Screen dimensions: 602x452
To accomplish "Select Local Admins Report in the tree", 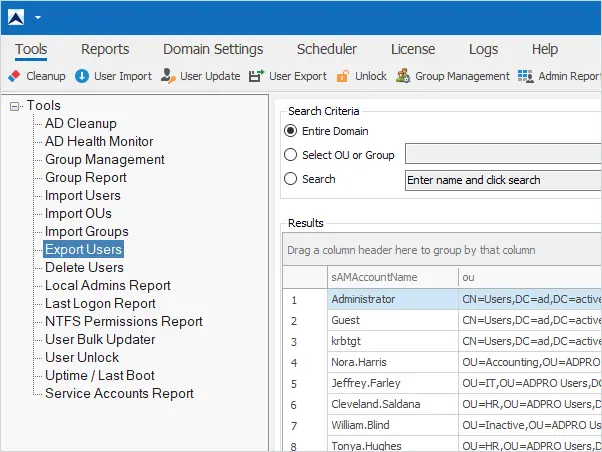I will click(x=108, y=285).
